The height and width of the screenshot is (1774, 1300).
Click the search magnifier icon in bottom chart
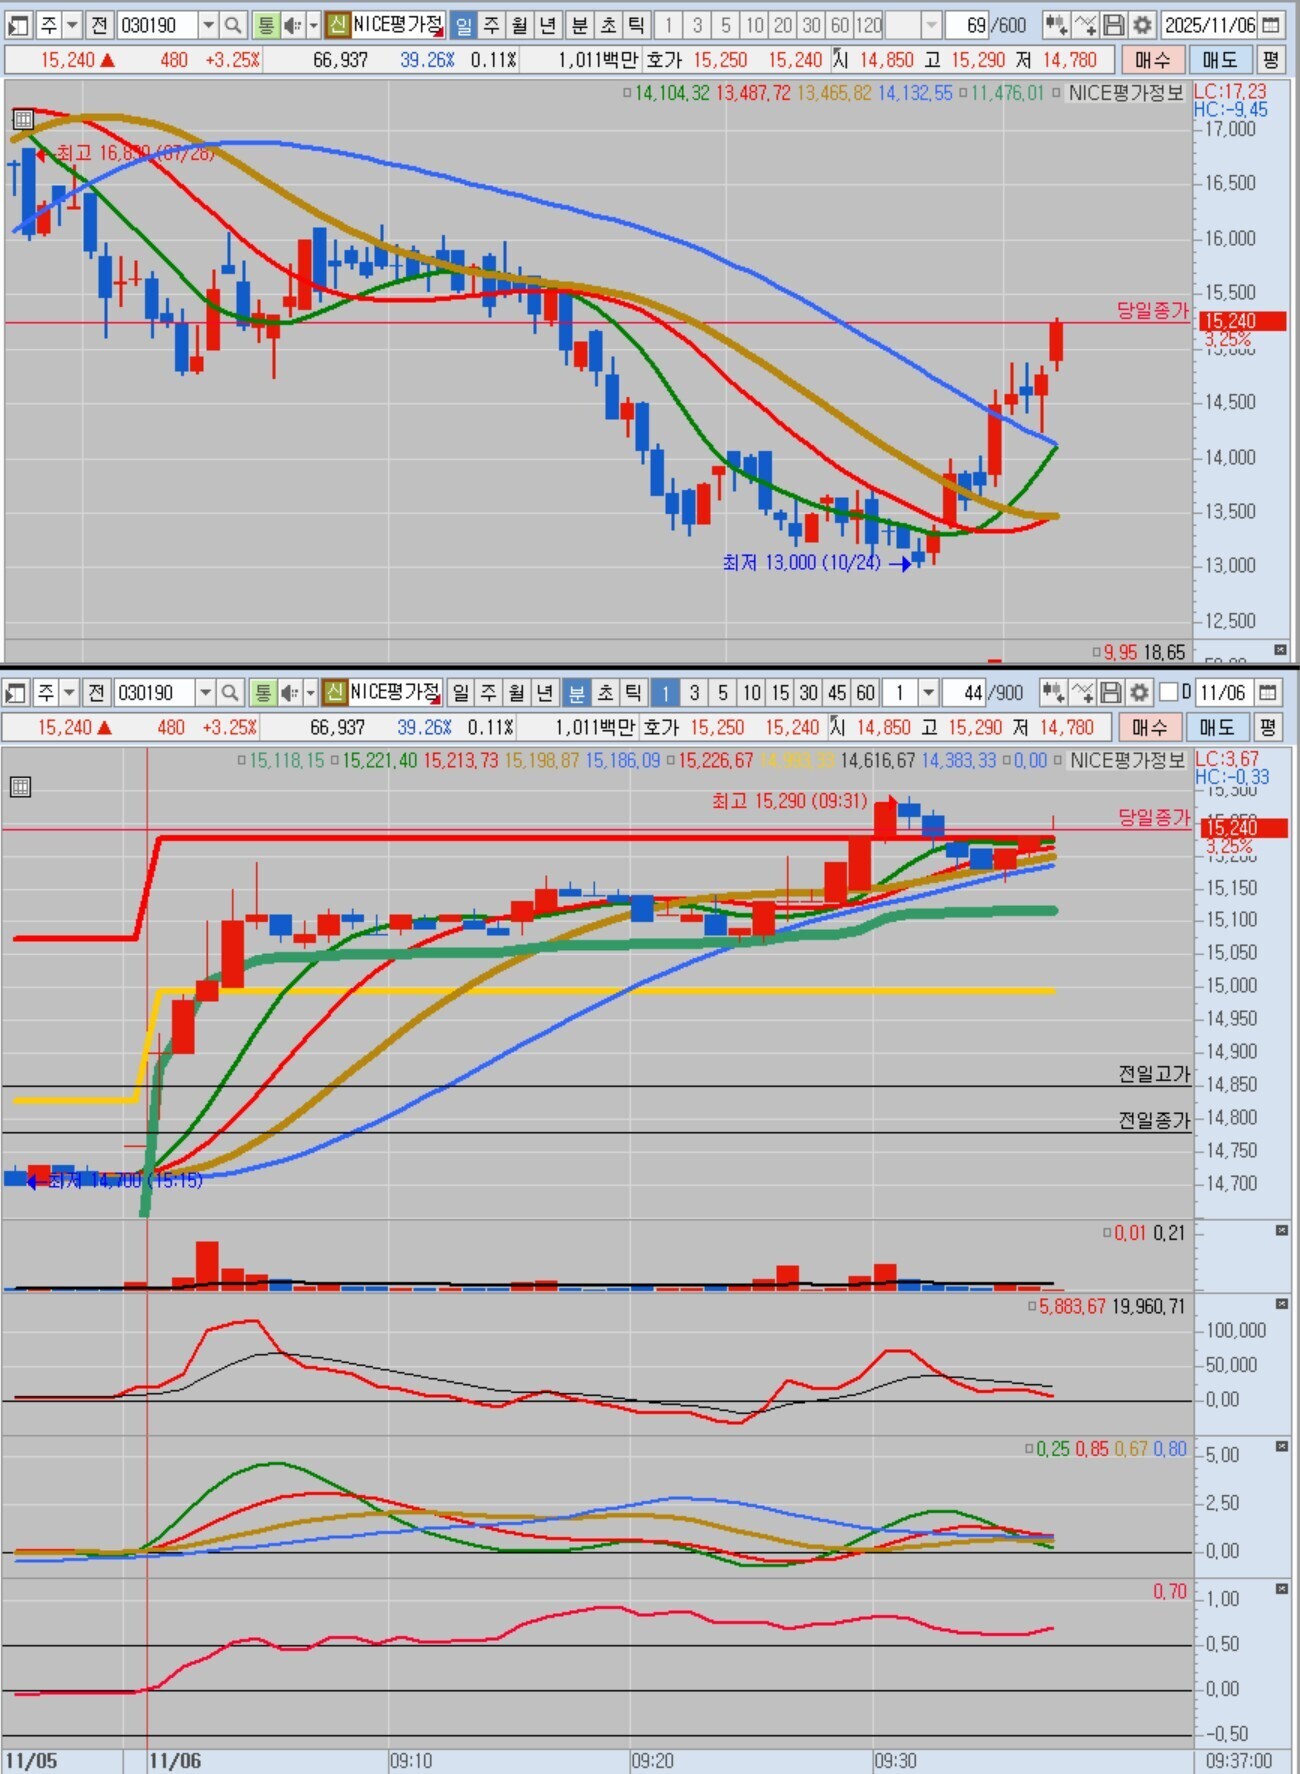[230, 693]
